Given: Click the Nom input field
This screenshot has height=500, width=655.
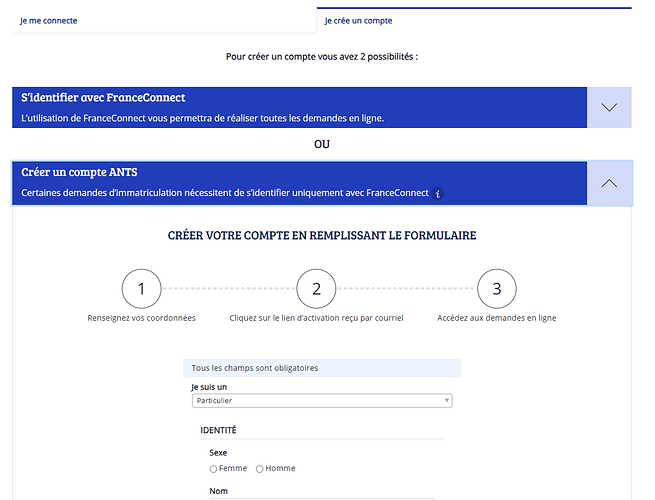Looking at the screenshot, I should [322, 499].
